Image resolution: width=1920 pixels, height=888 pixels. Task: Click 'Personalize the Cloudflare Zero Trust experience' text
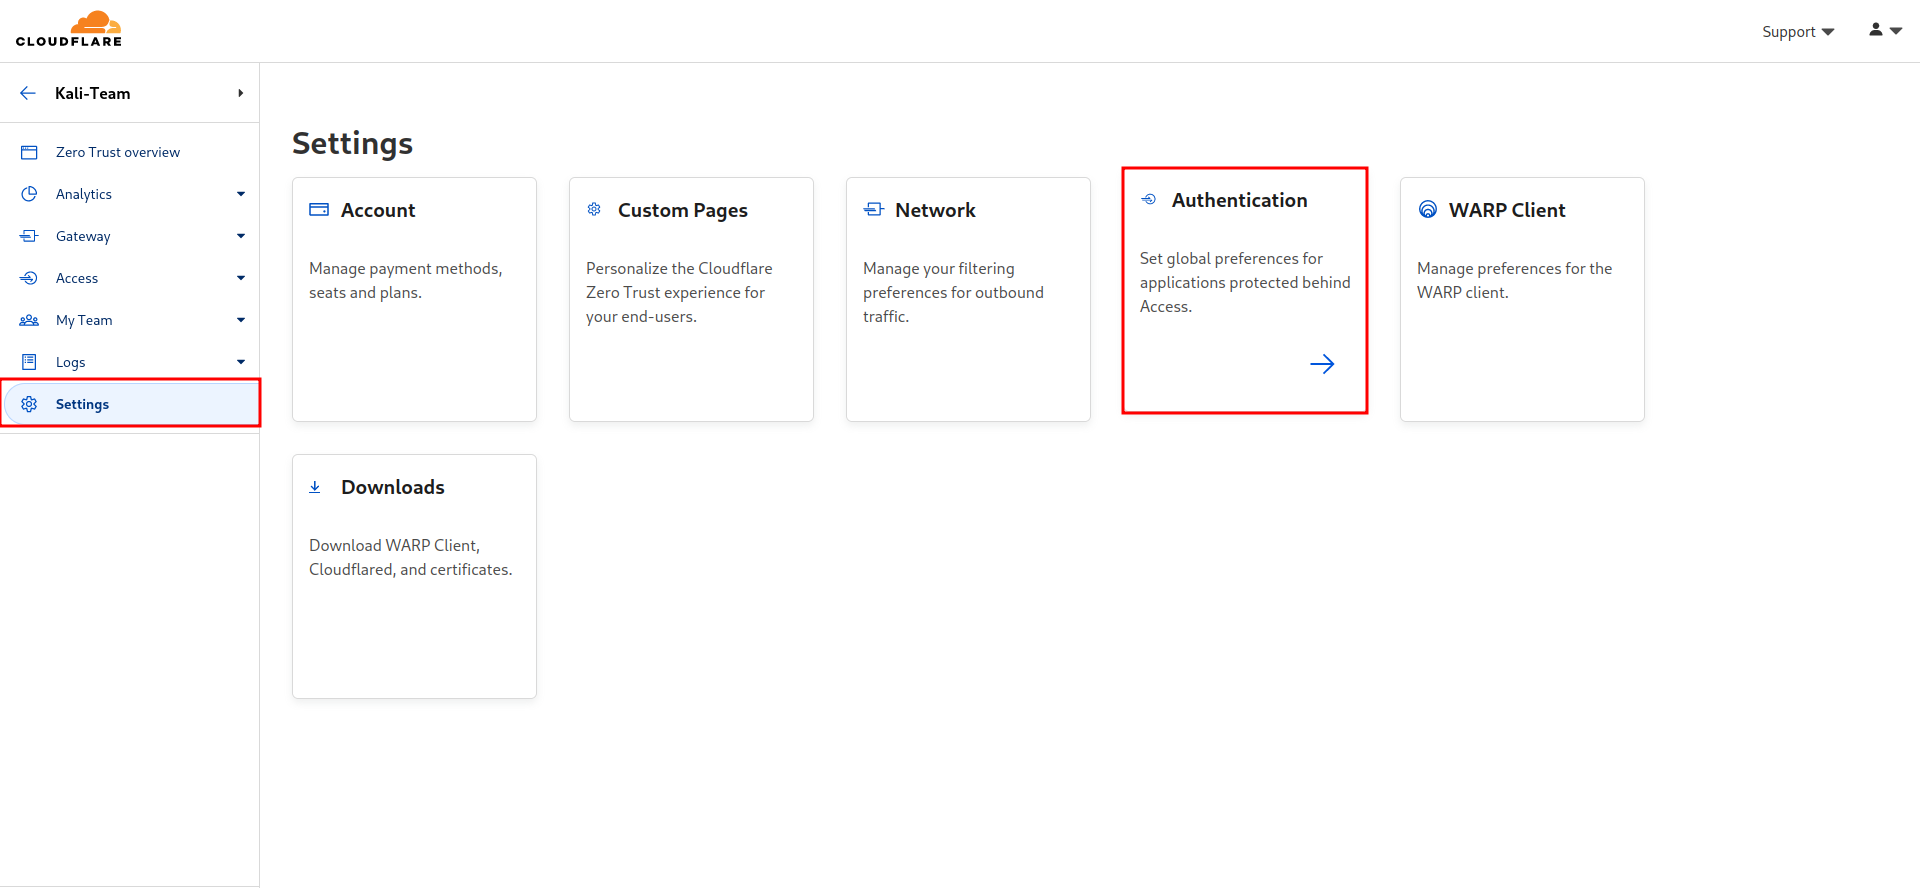[x=679, y=292]
